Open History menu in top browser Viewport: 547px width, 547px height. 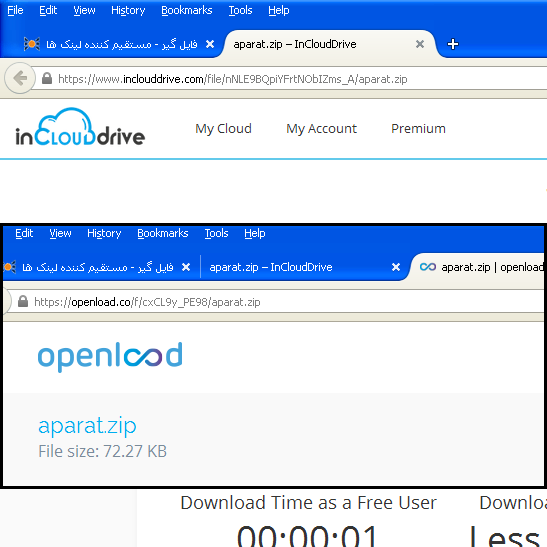[x=128, y=10]
